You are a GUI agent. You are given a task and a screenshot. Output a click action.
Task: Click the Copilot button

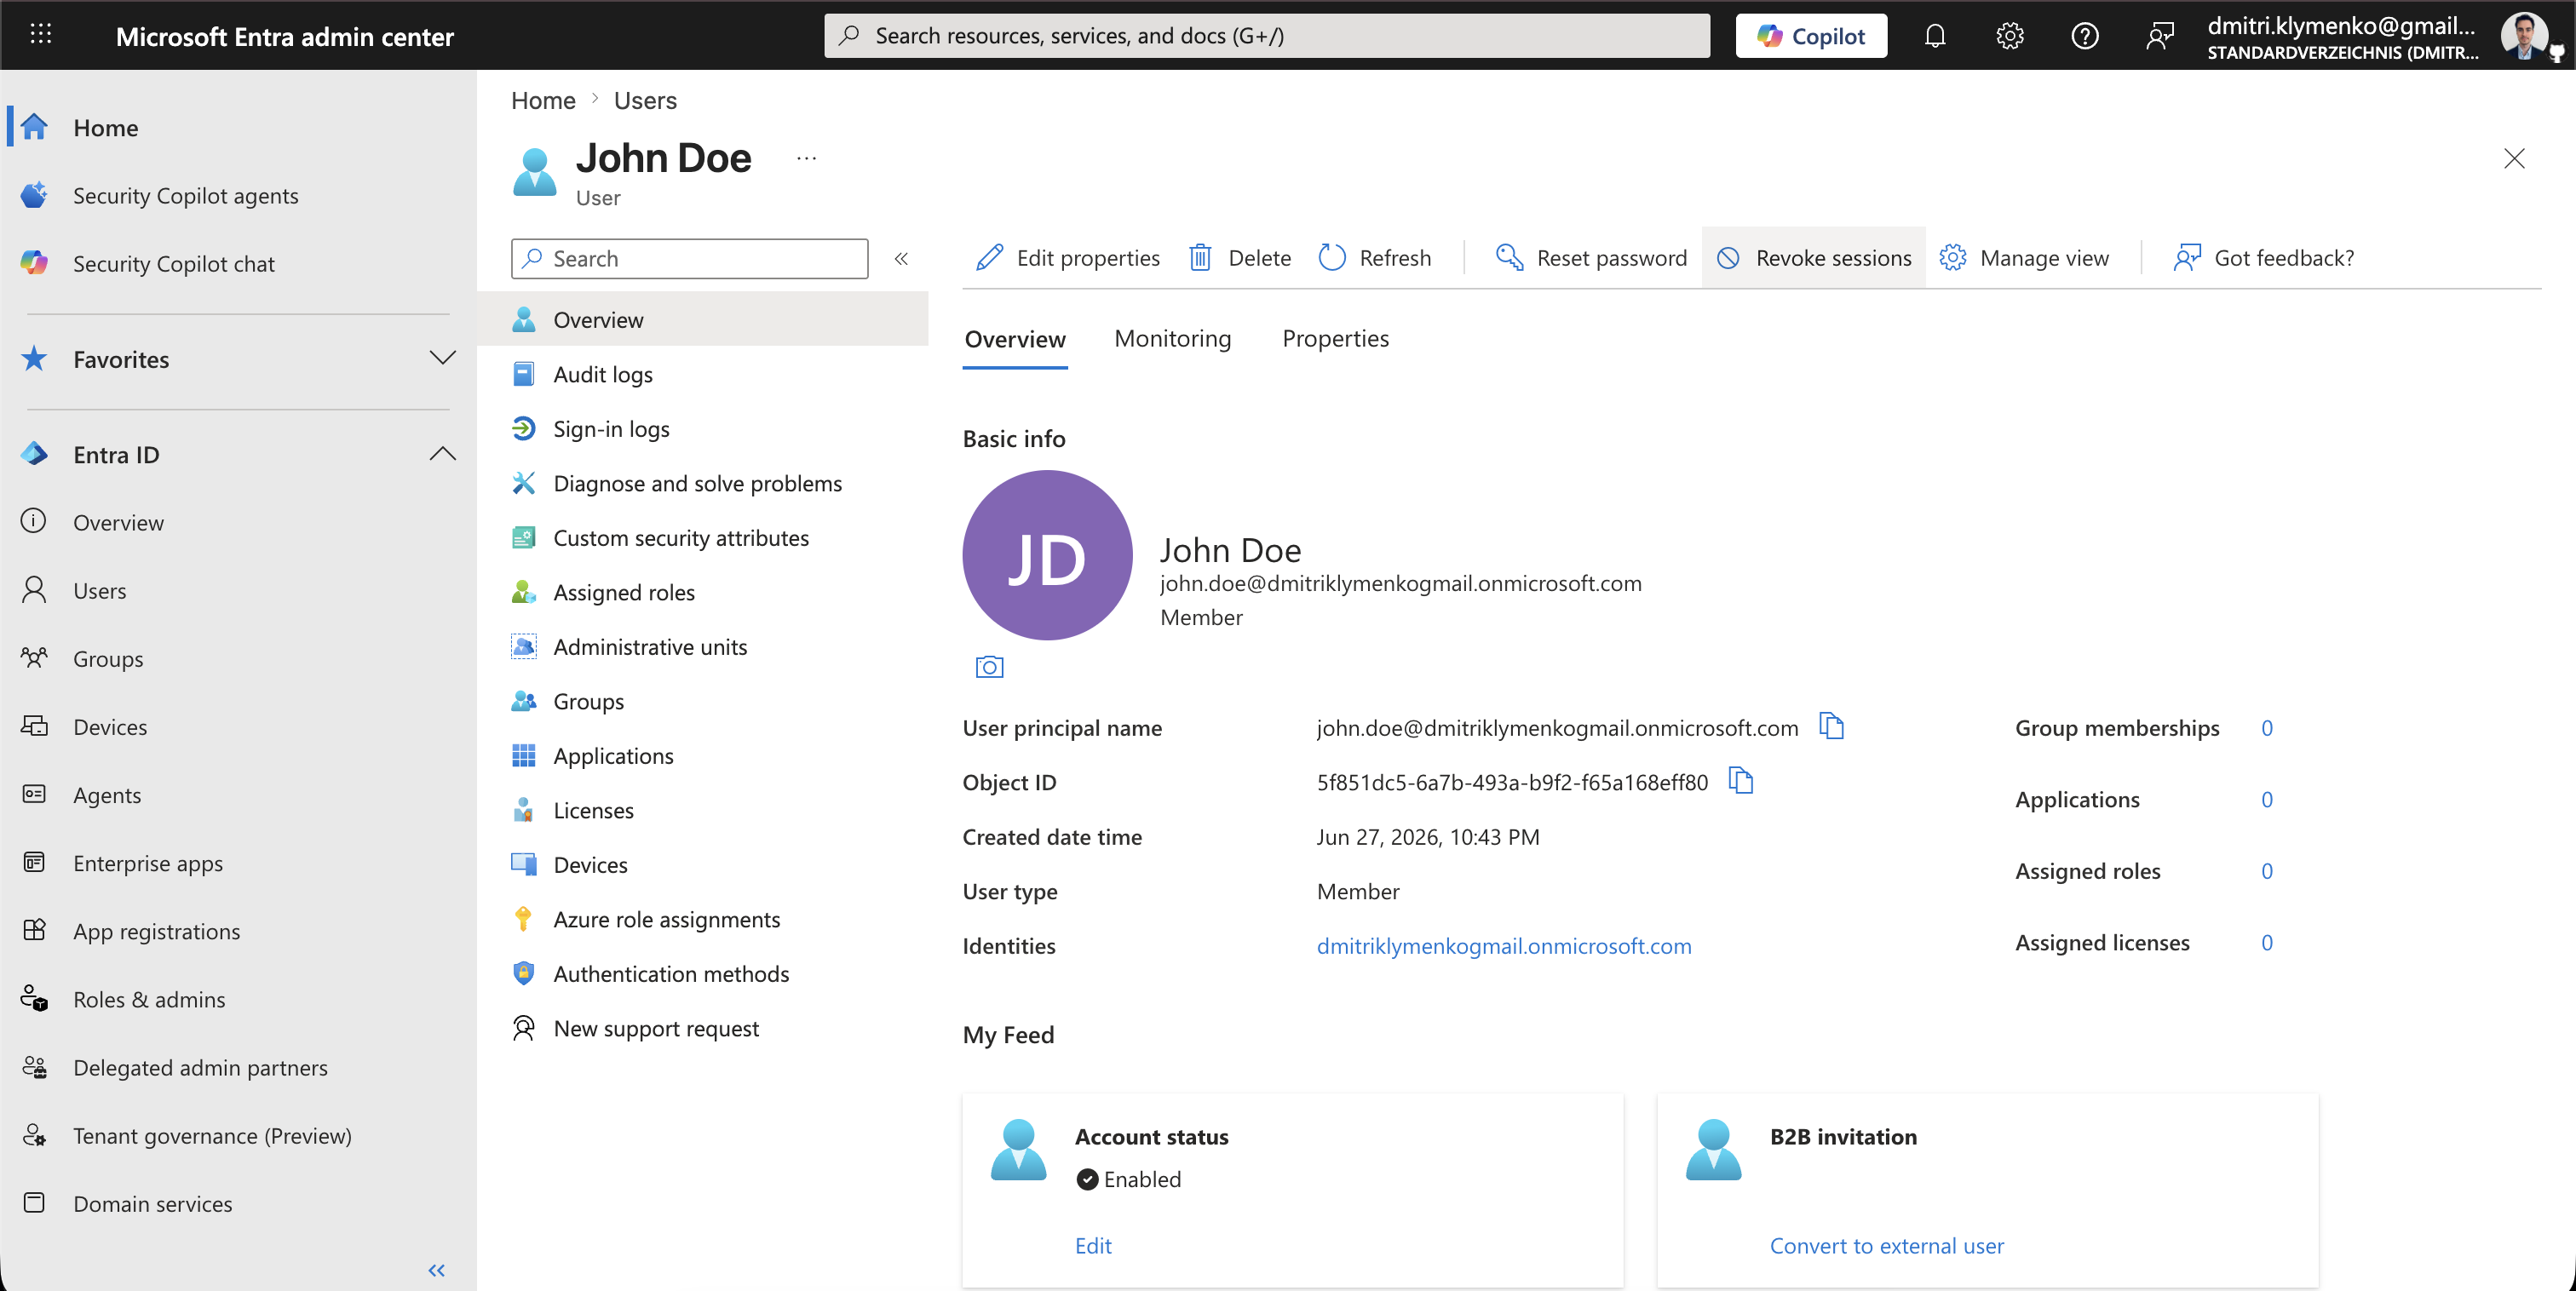tap(1811, 36)
